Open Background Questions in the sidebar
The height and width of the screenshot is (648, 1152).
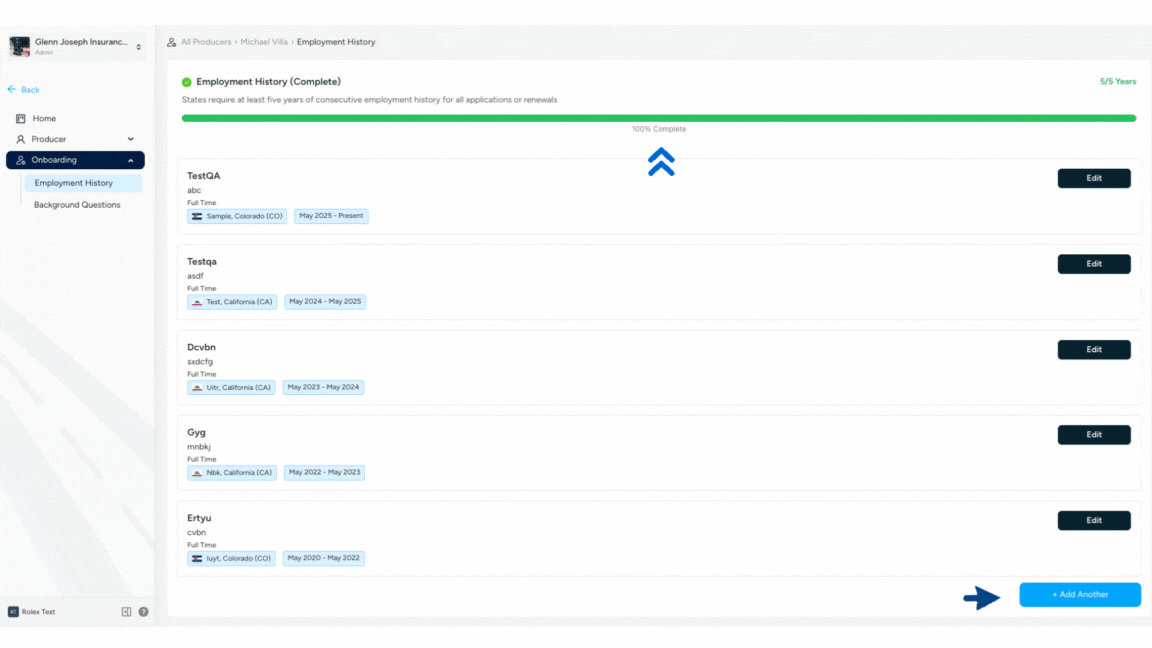(77, 205)
